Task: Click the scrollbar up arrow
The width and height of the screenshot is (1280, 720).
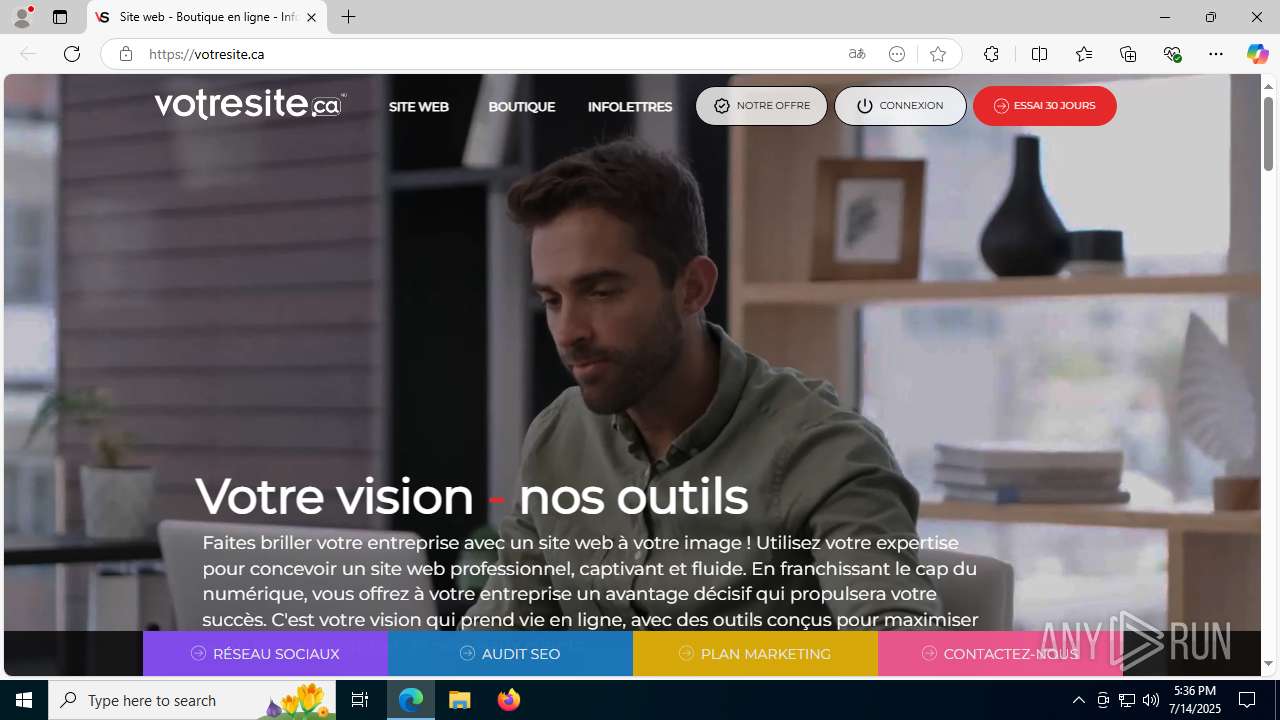Action: (1268, 86)
